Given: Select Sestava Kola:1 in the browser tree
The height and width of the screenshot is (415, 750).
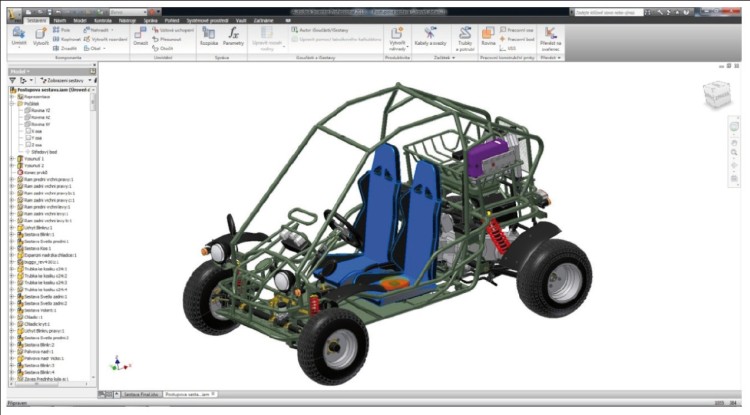Looking at the screenshot, I should tap(37, 247).
